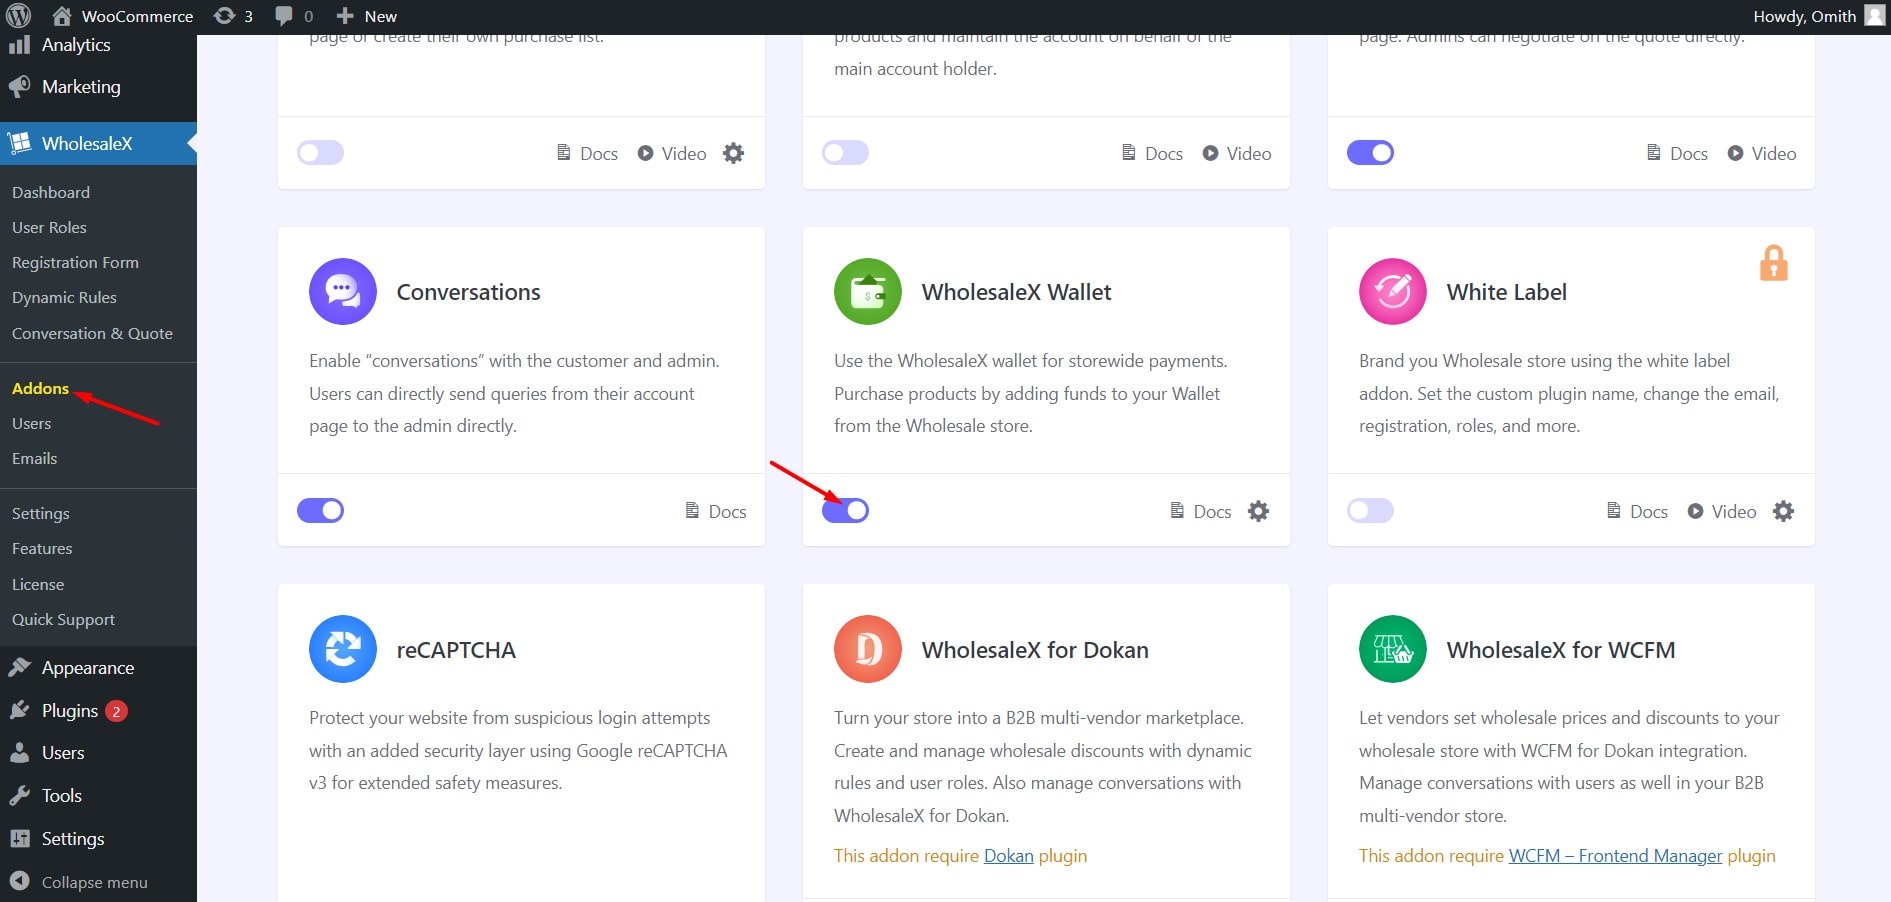The height and width of the screenshot is (902, 1891).
Task: Open Quick Support submenu item
Action: pyautogui.click(x=63, y=619)
